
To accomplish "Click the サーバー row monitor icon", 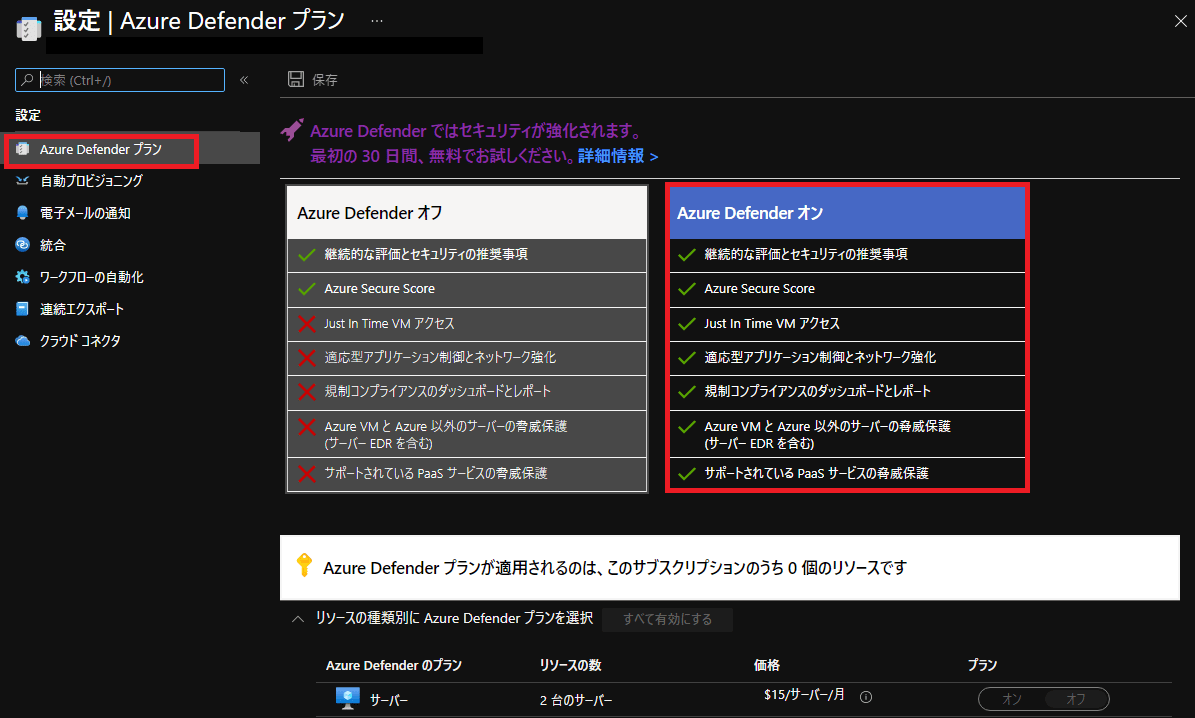I will click(x=348, y=698).
